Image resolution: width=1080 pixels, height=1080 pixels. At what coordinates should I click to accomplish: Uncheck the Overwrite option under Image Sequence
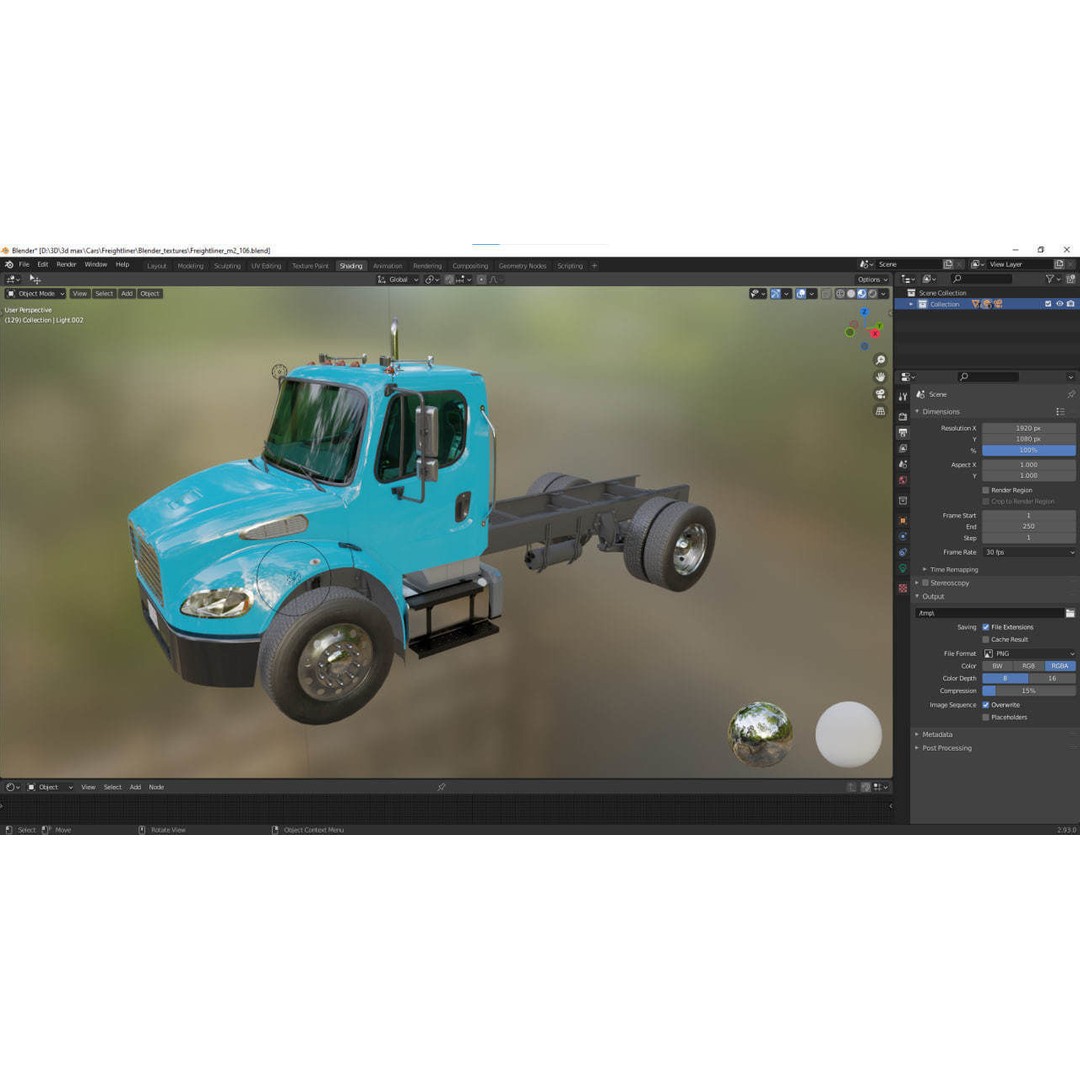986,704
